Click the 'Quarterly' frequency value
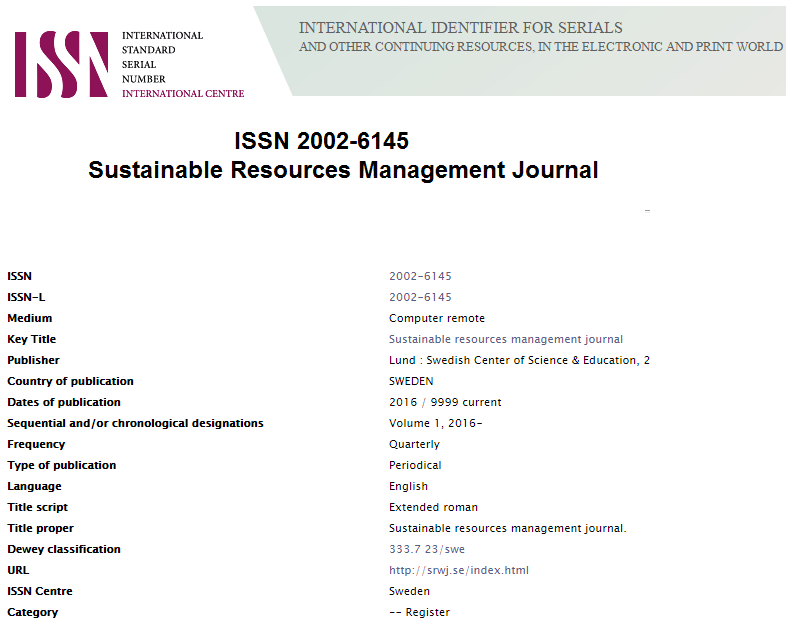The height and width of the screenshot is (637, 786). coord(414,445)
